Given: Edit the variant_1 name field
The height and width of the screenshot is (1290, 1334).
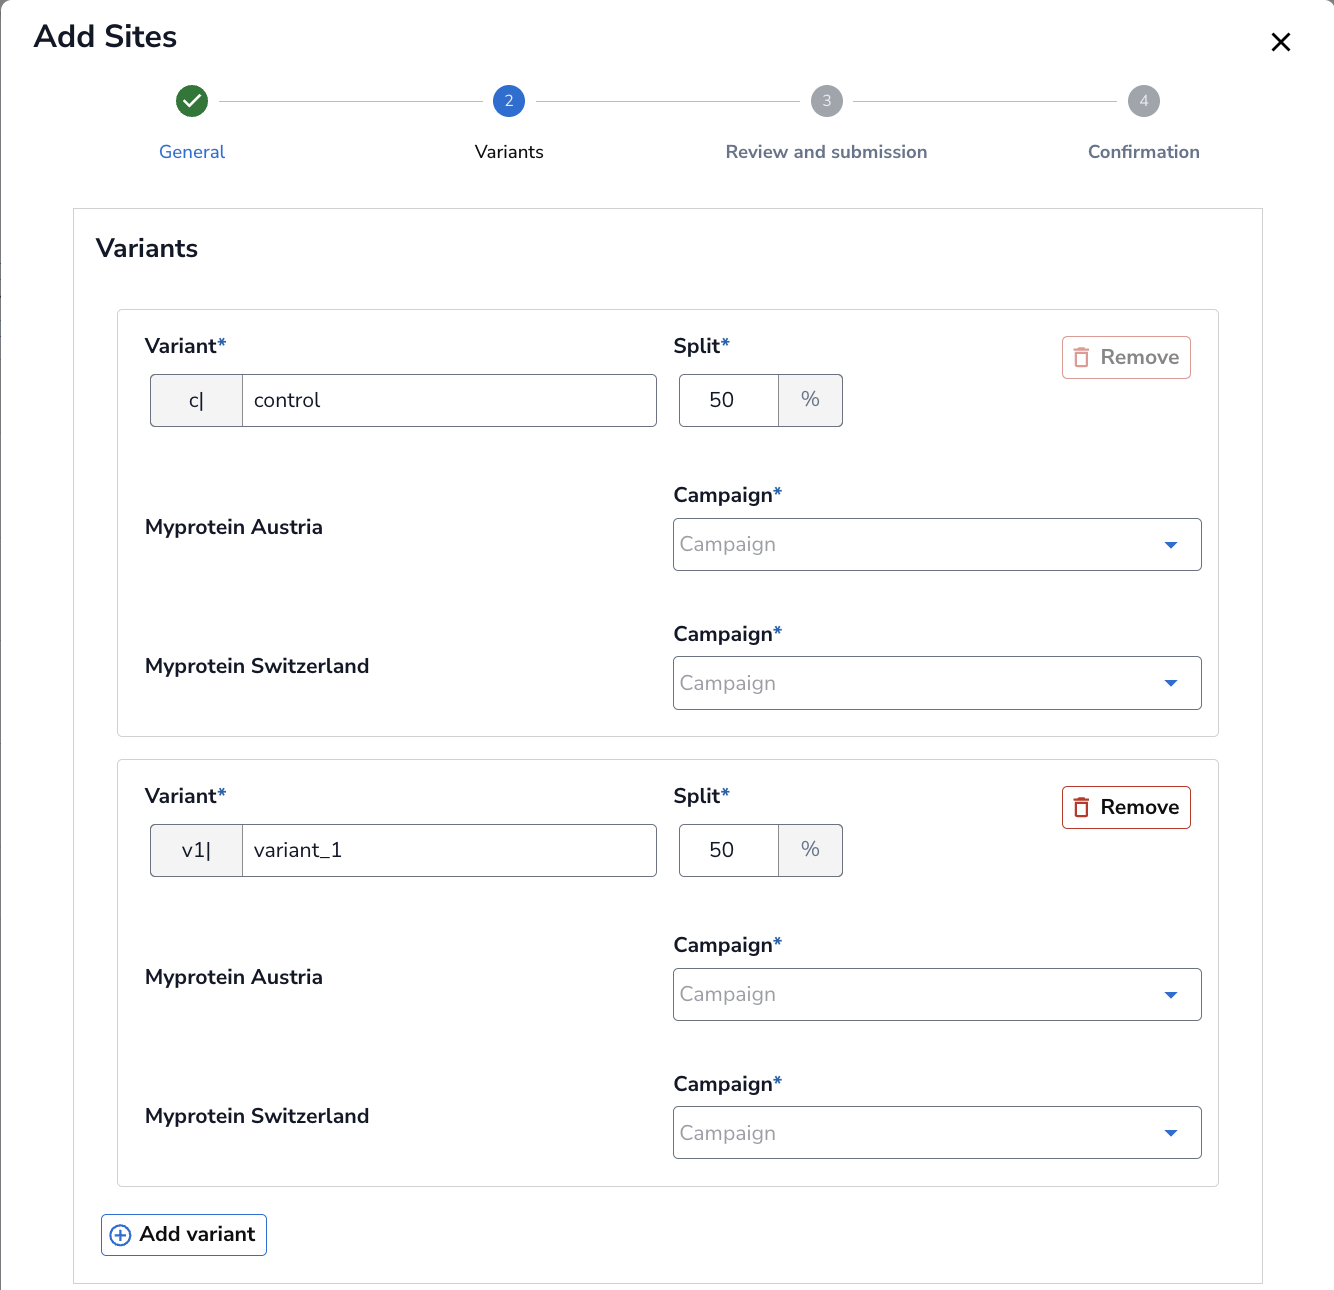Looking at the screenshot, I should coord(448,851).
